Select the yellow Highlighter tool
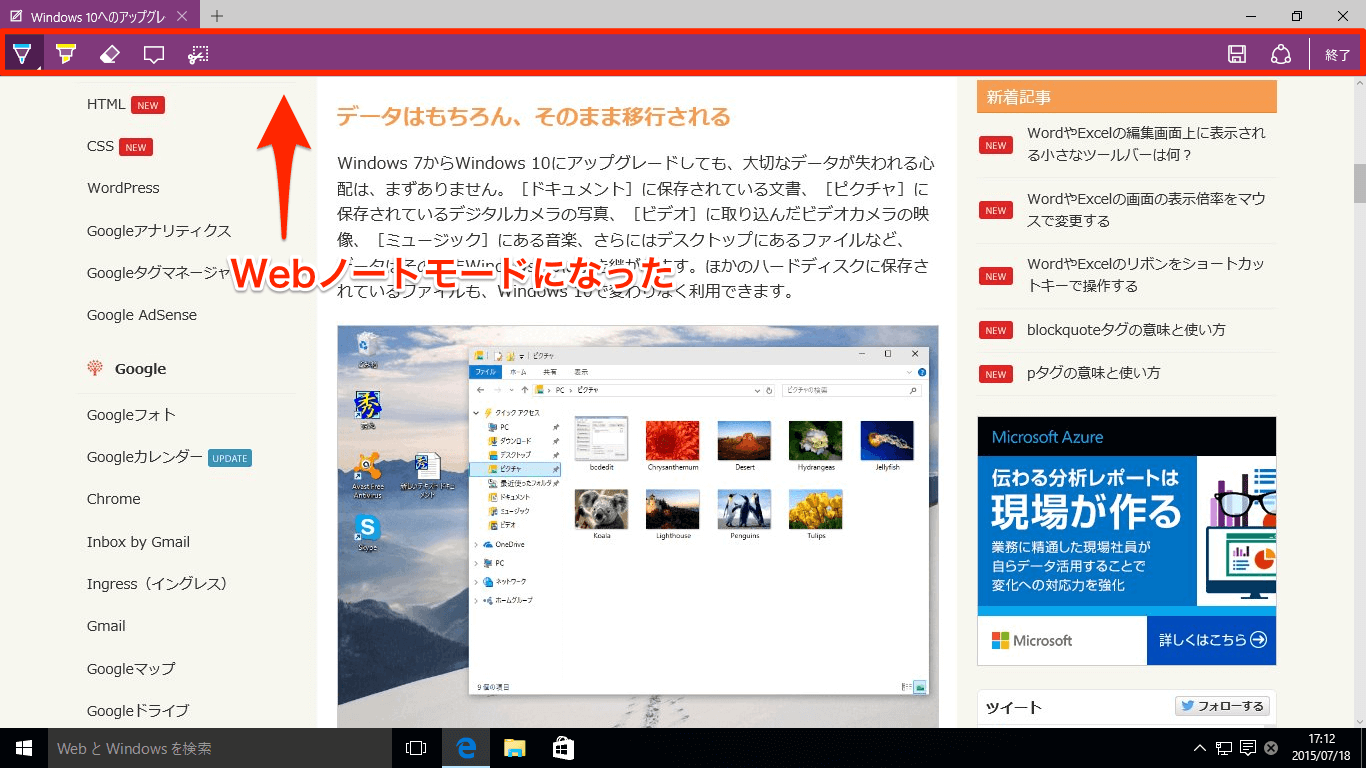The image size is (1366, 768). pos(66,53)
